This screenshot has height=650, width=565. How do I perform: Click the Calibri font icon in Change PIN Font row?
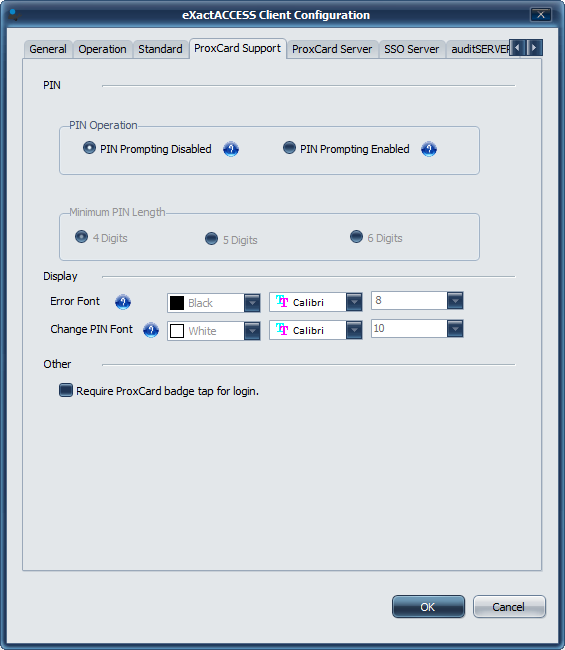tap(282, 330)
